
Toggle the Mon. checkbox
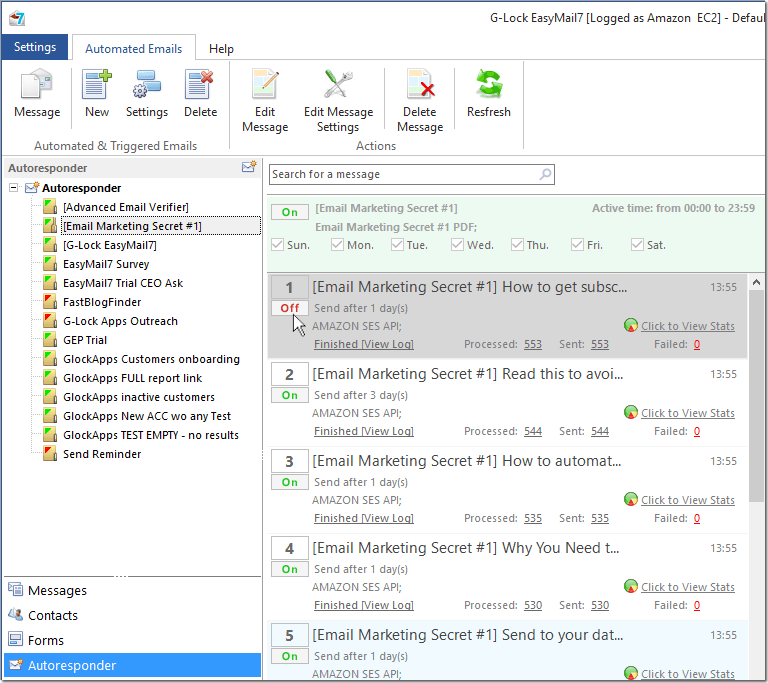point(337,244)
